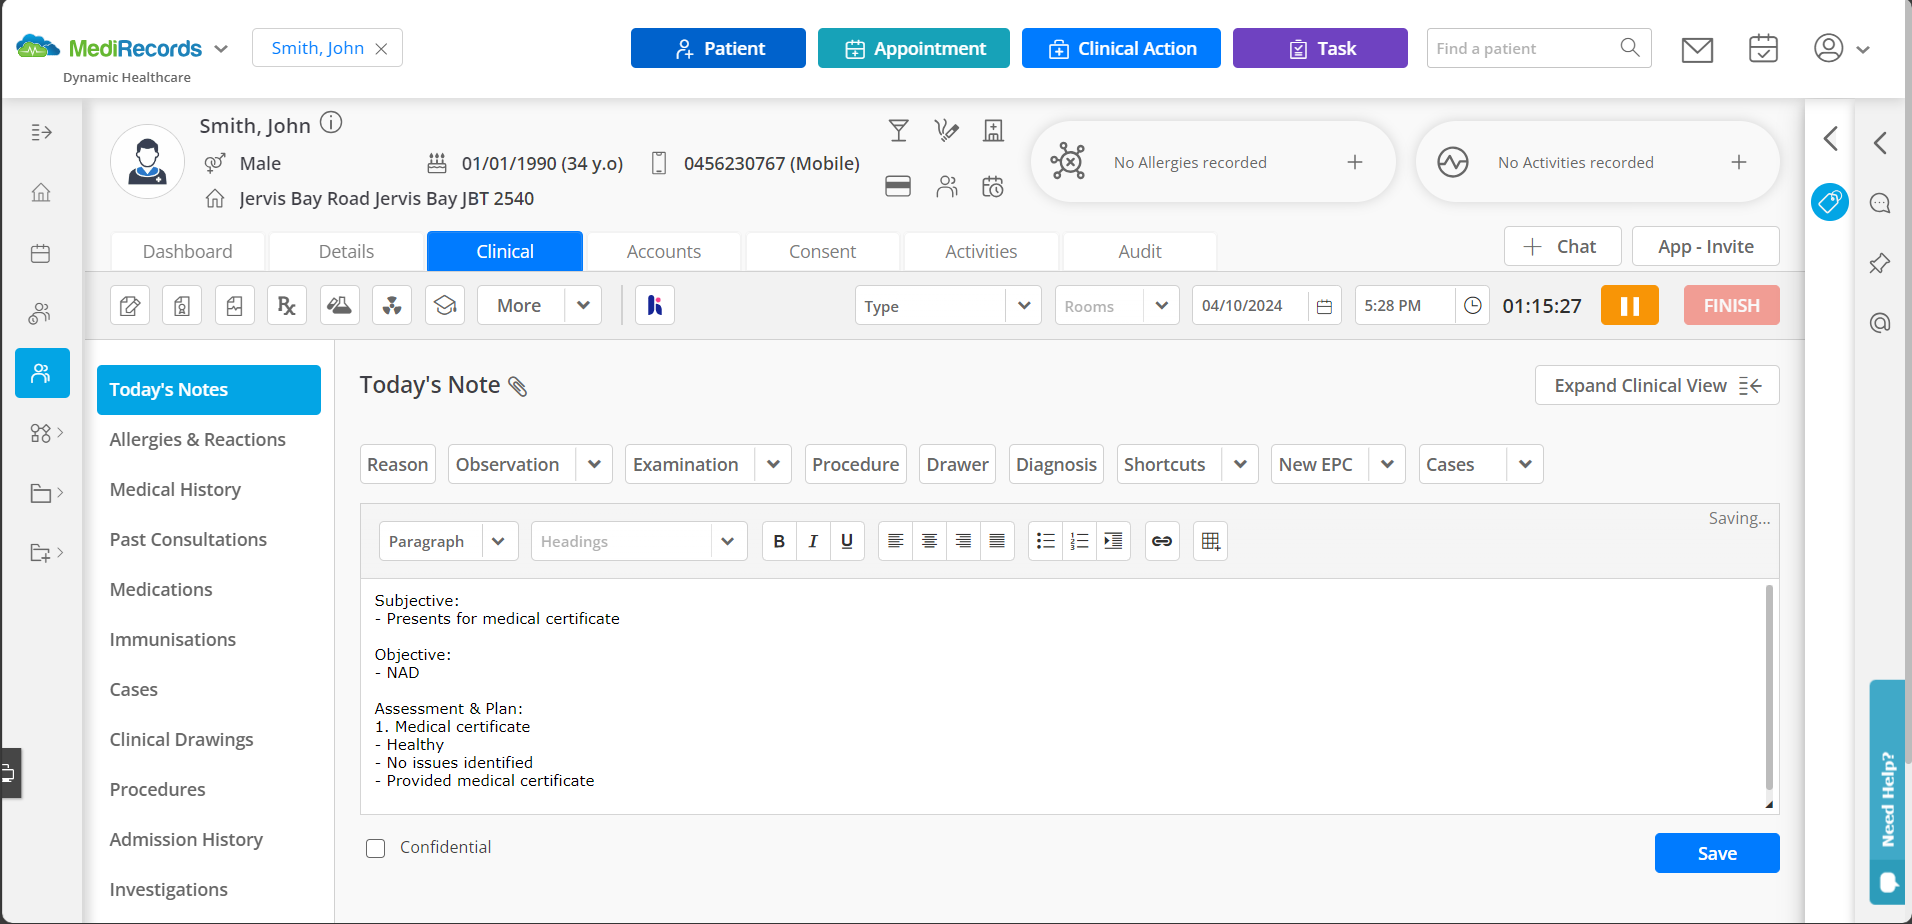Expand the Examination dropdown arrow

(x=773, y=464)
